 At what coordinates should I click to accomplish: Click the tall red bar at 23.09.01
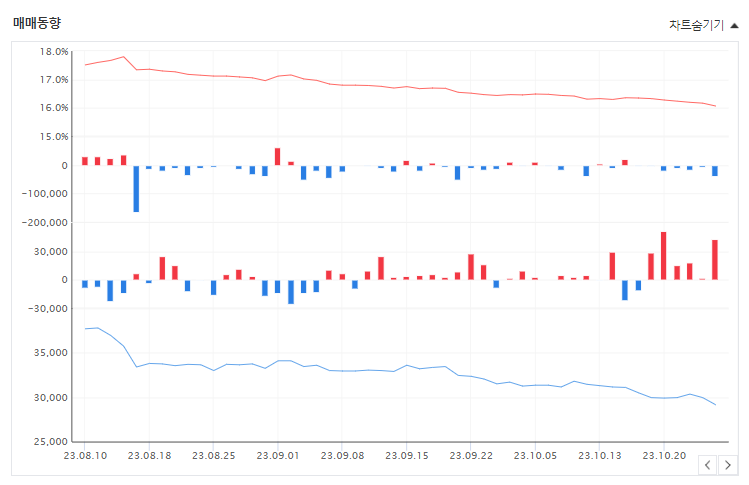point(278,157)
